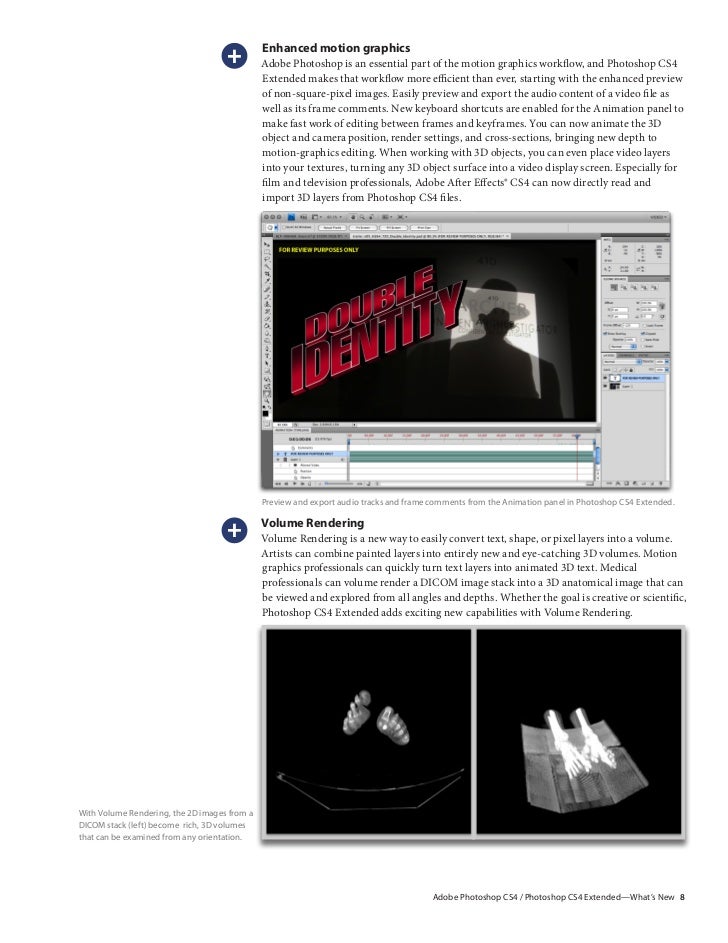Click the Animation (Timeline) panel tab

tap(292, 430)
